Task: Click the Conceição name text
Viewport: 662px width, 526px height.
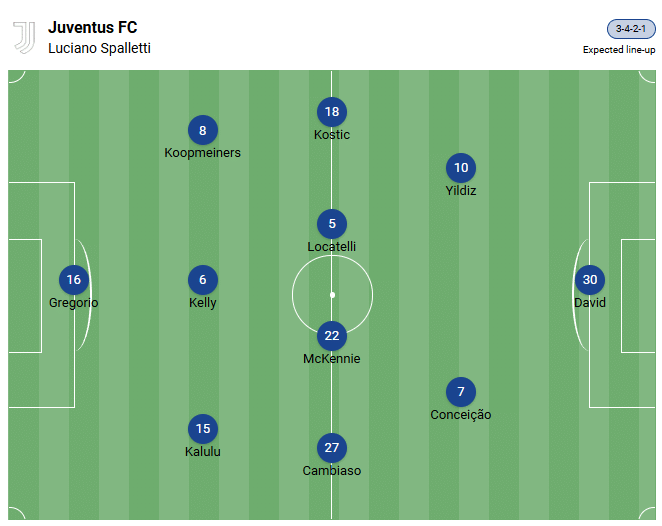Action: coord(461,415)
